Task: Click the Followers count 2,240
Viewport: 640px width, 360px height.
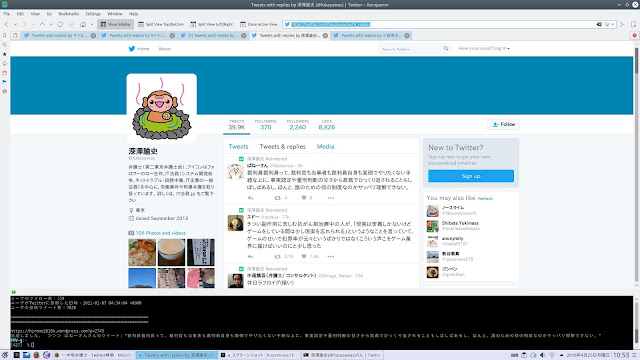Action: (x=298, y=125)
